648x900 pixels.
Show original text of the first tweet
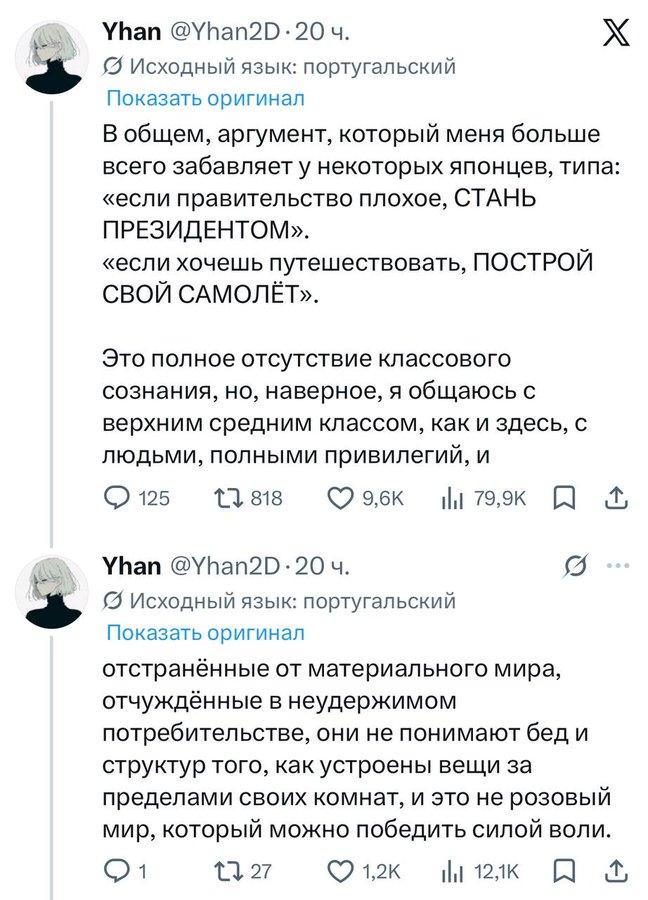pyautogui.click(x=205, y=98)
